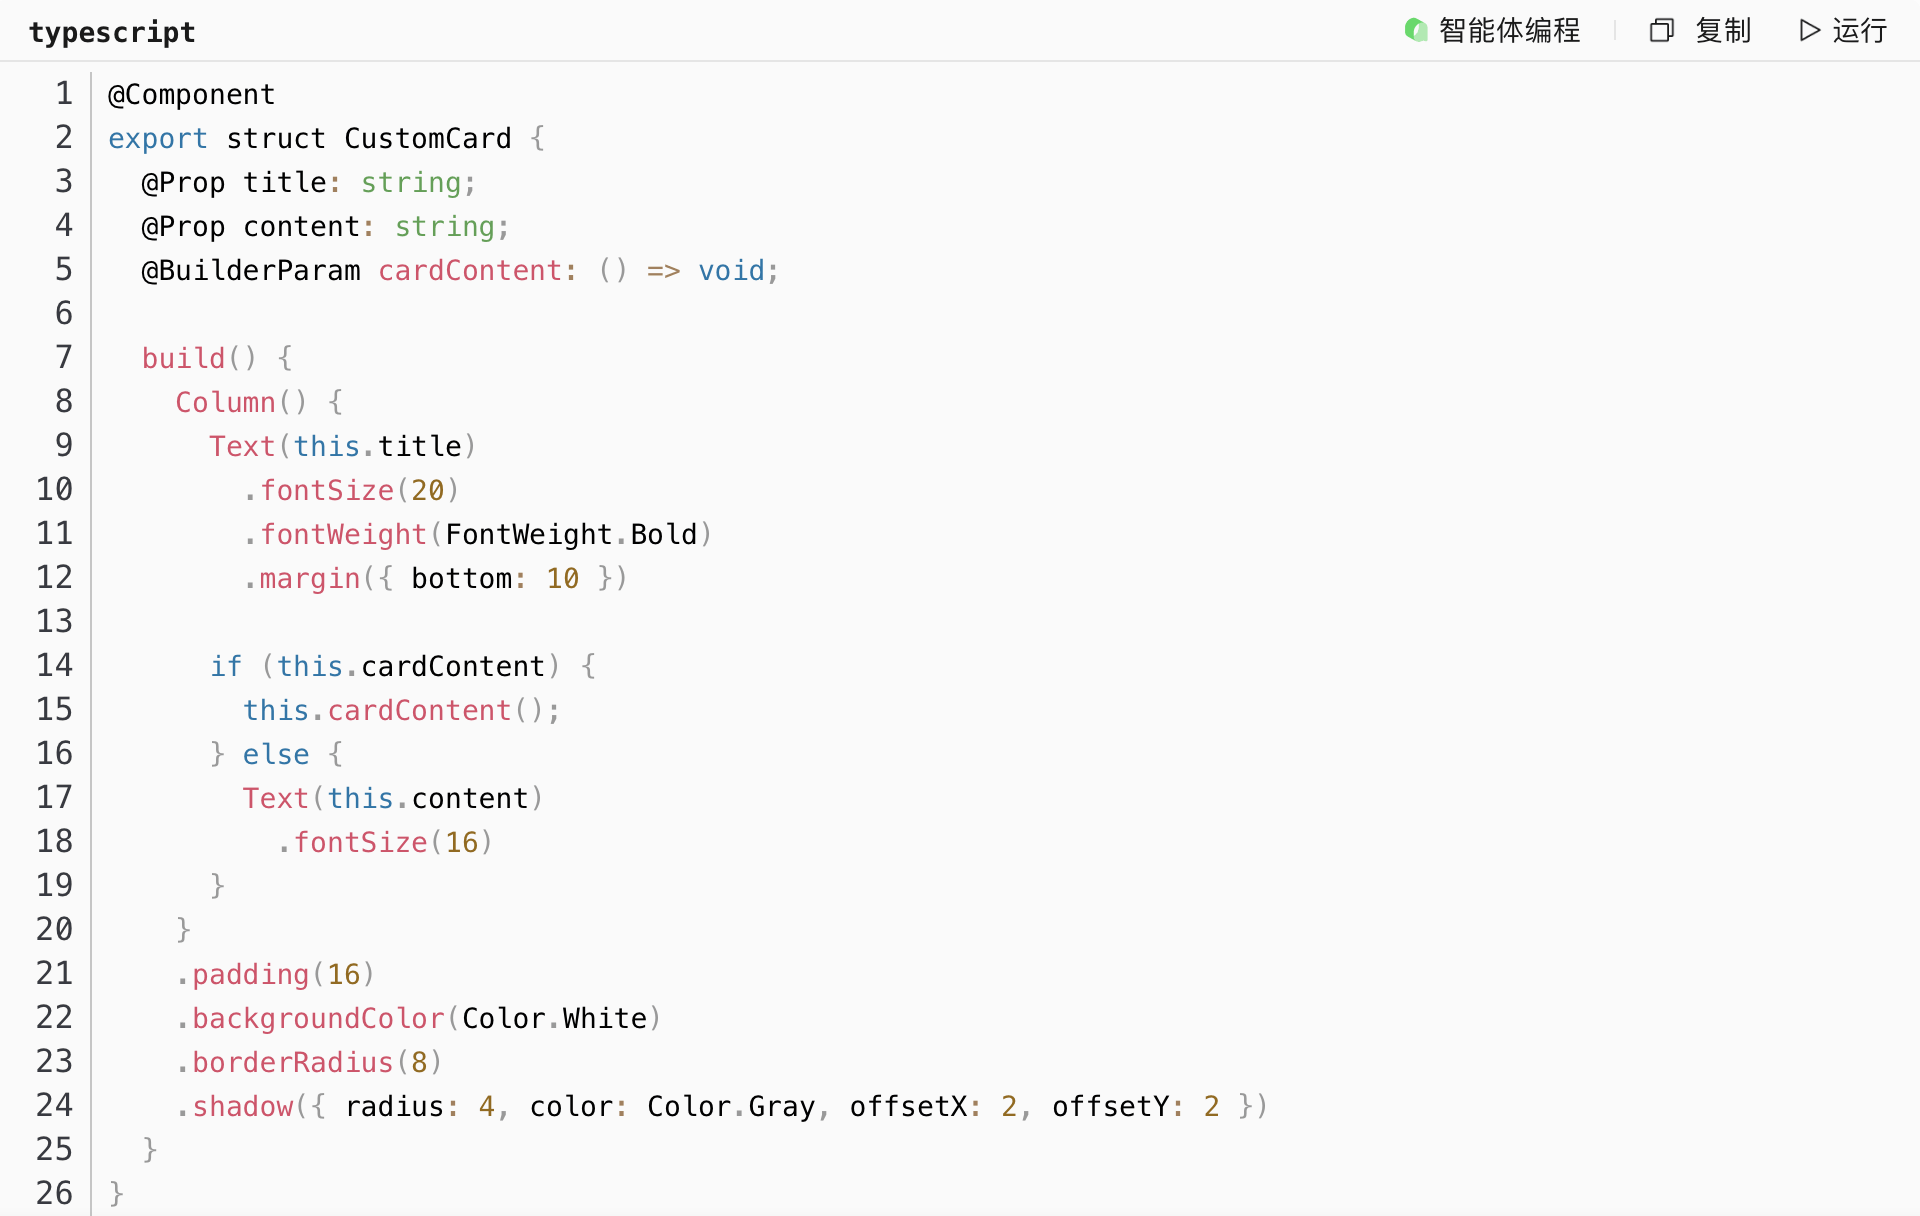Click the borderRadius method call
Viewport: 1920px width, 1216px height.
(x=292, y=1062)
